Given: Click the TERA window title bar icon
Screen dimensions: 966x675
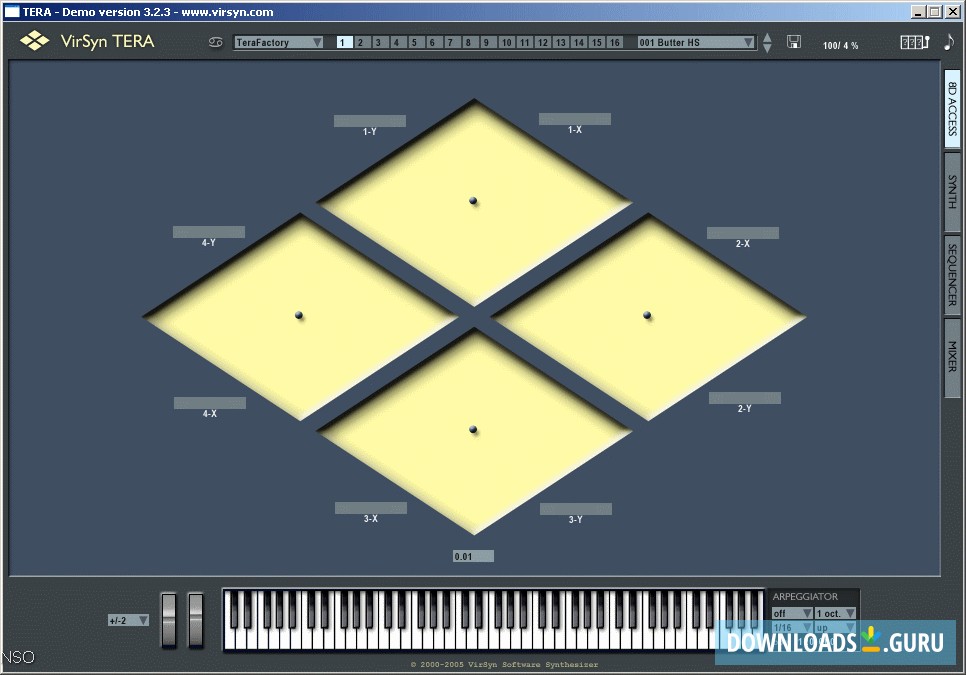Looking at the screenshot, I should pos(12,11).
